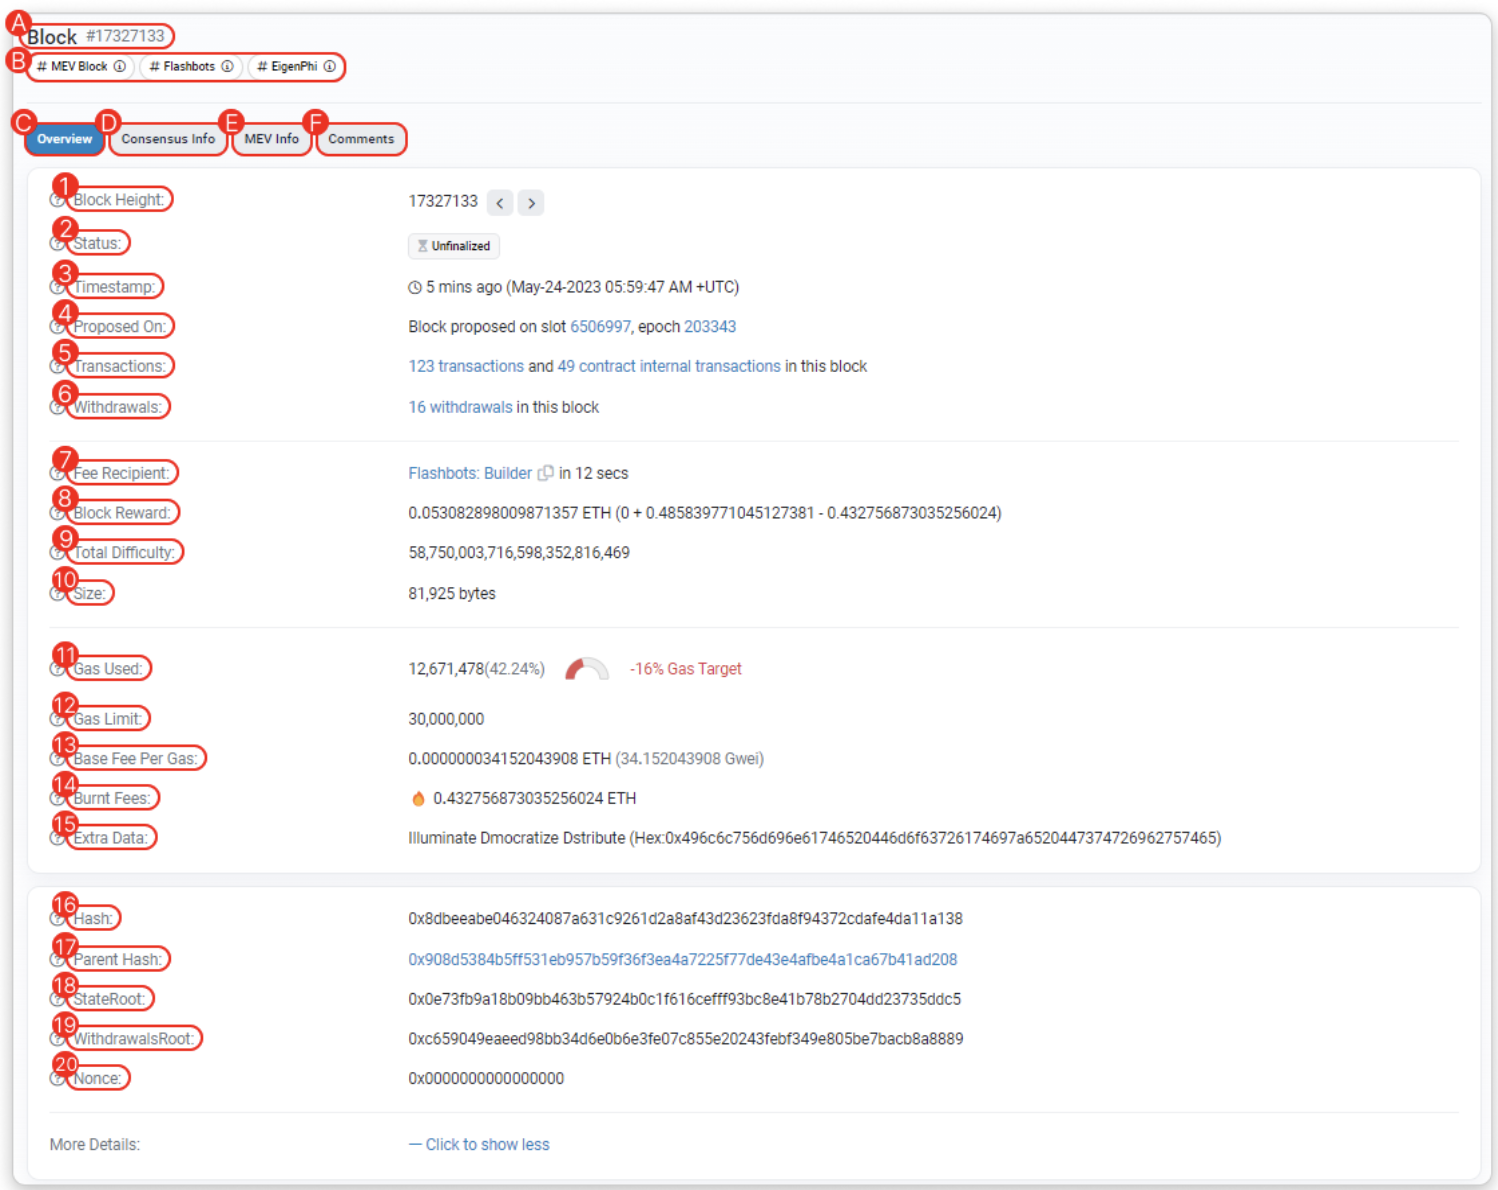Open info icon on EigenPhi tag
This screenshot has height=1190, width=1498.
(329, 67)
